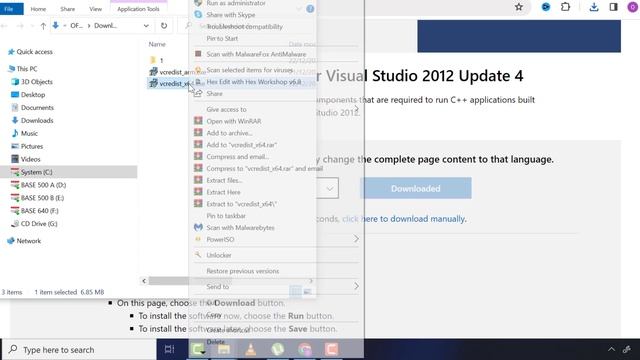Choose Open with WinRAR
The image size is (640, 360).
[233, 121]
